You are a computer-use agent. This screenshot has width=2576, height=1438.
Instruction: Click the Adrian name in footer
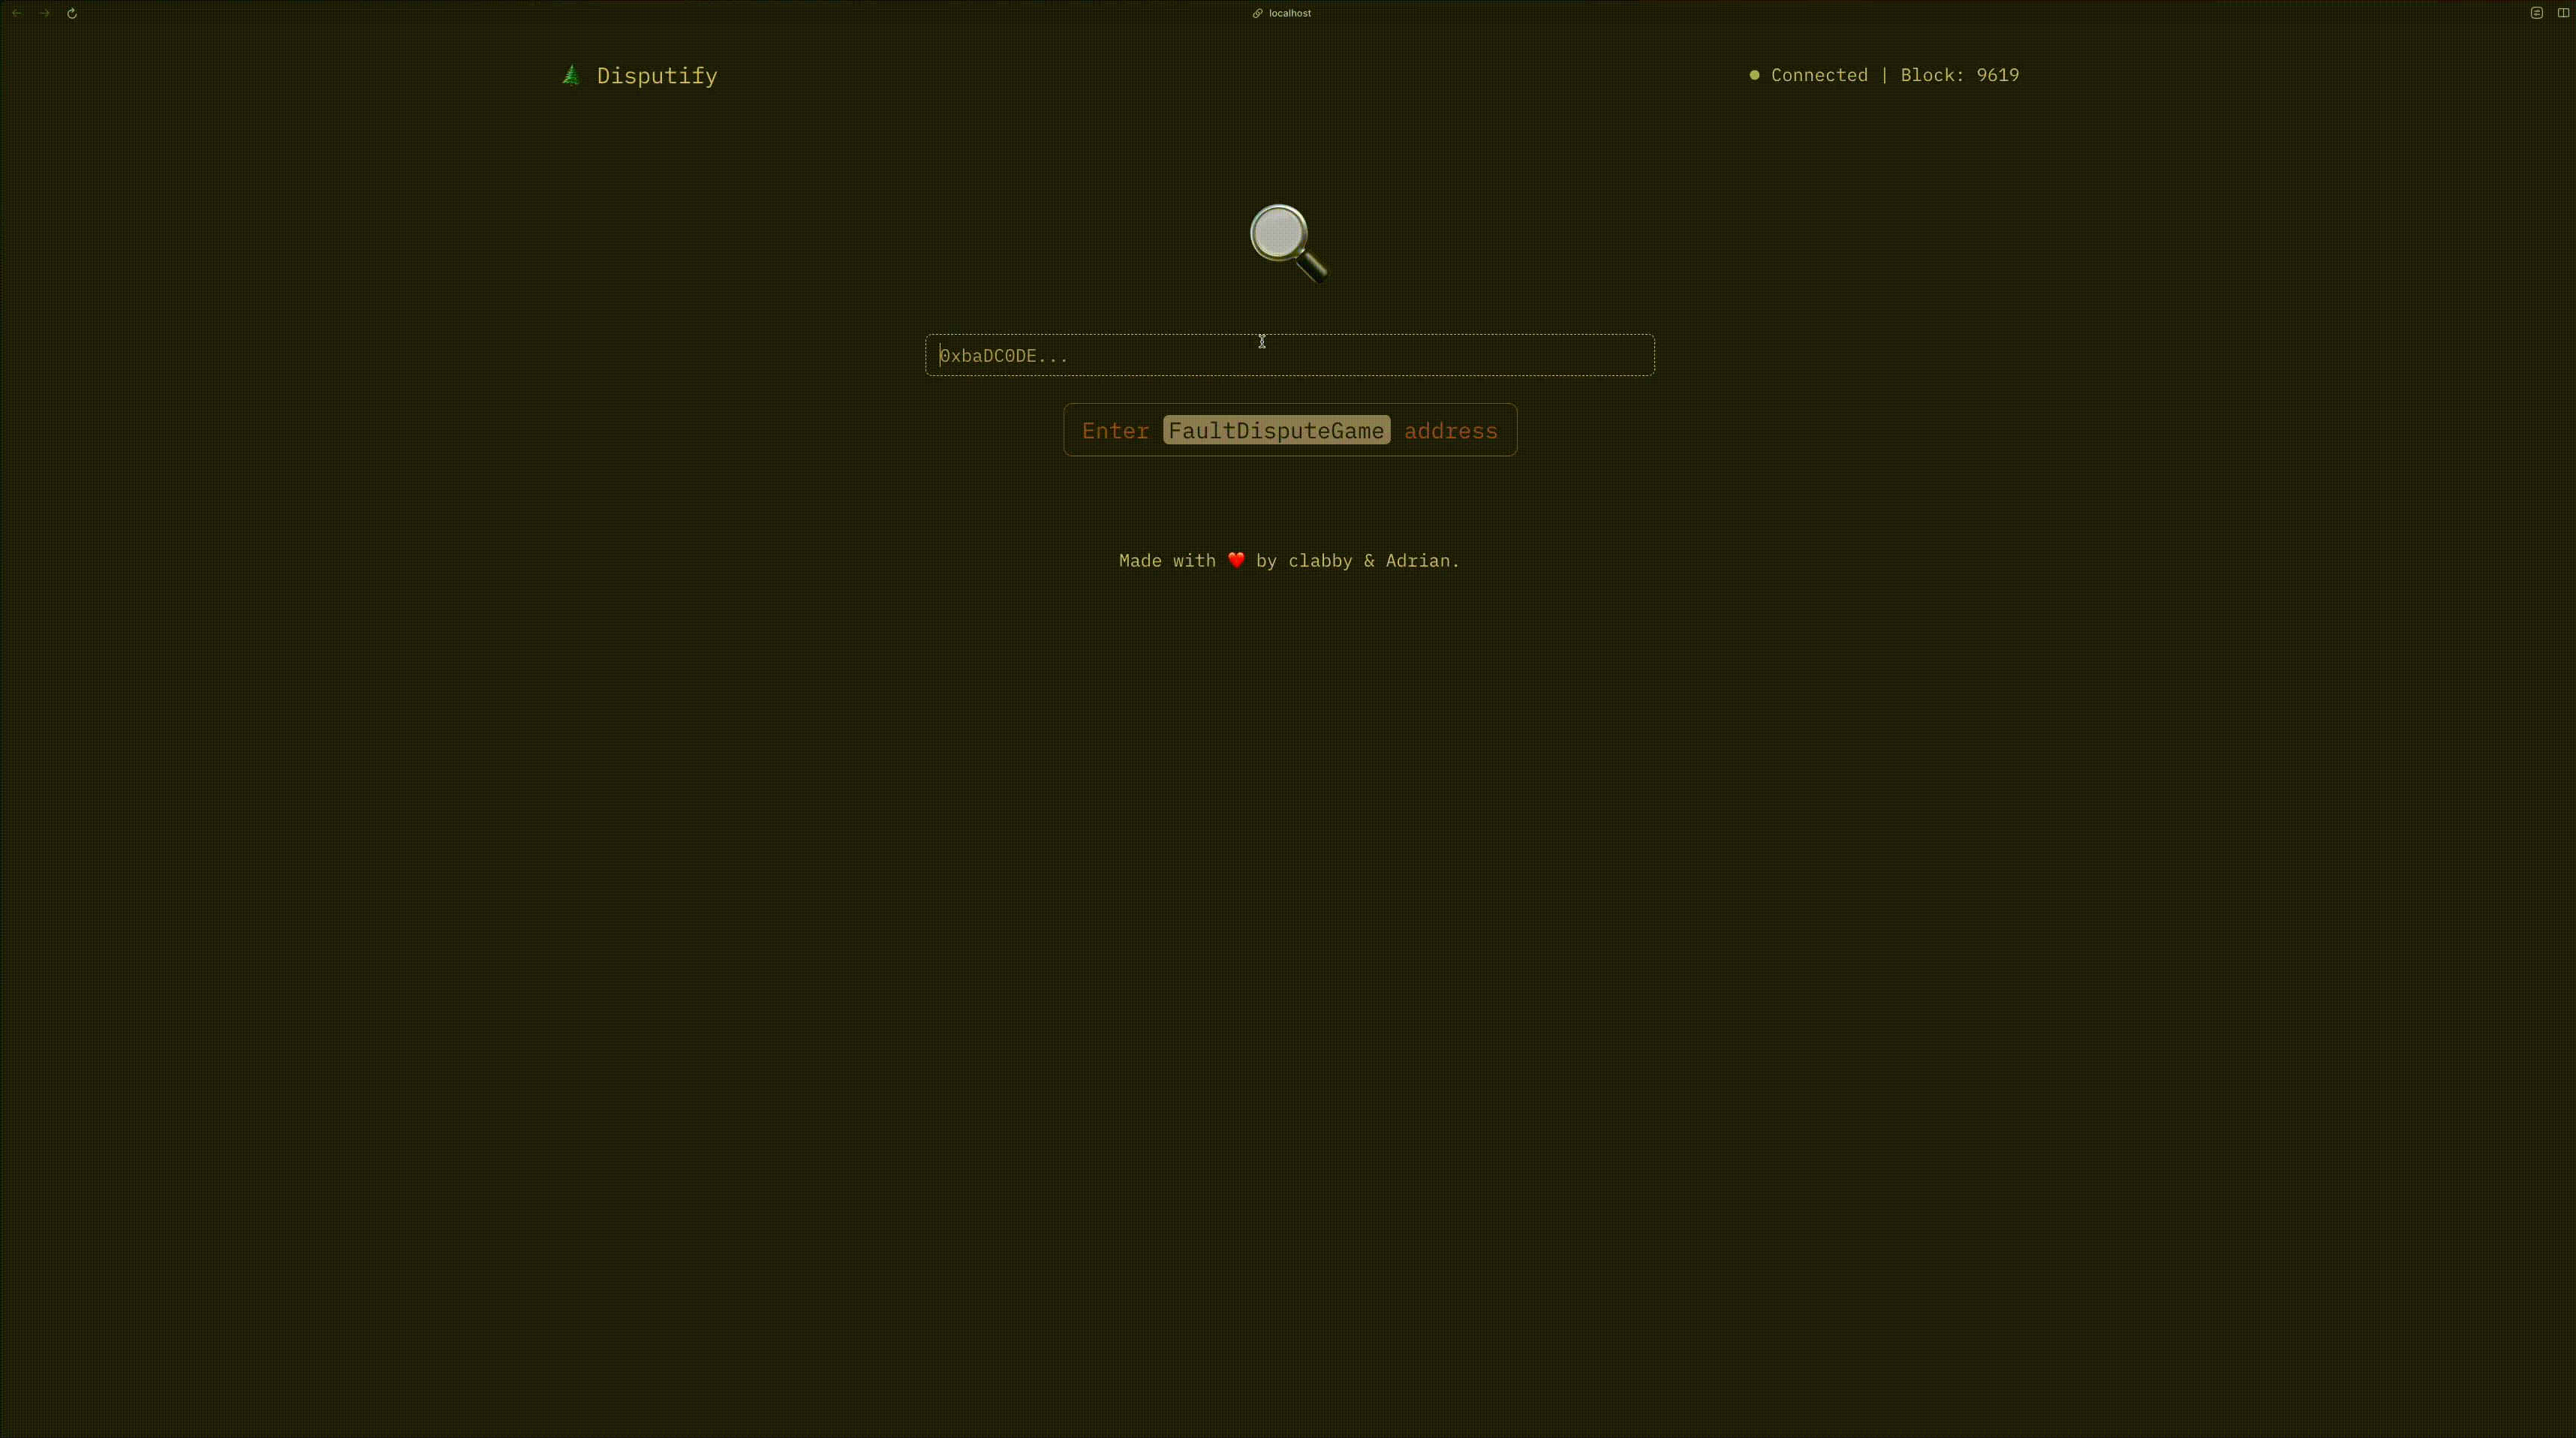coord(1417,561)
